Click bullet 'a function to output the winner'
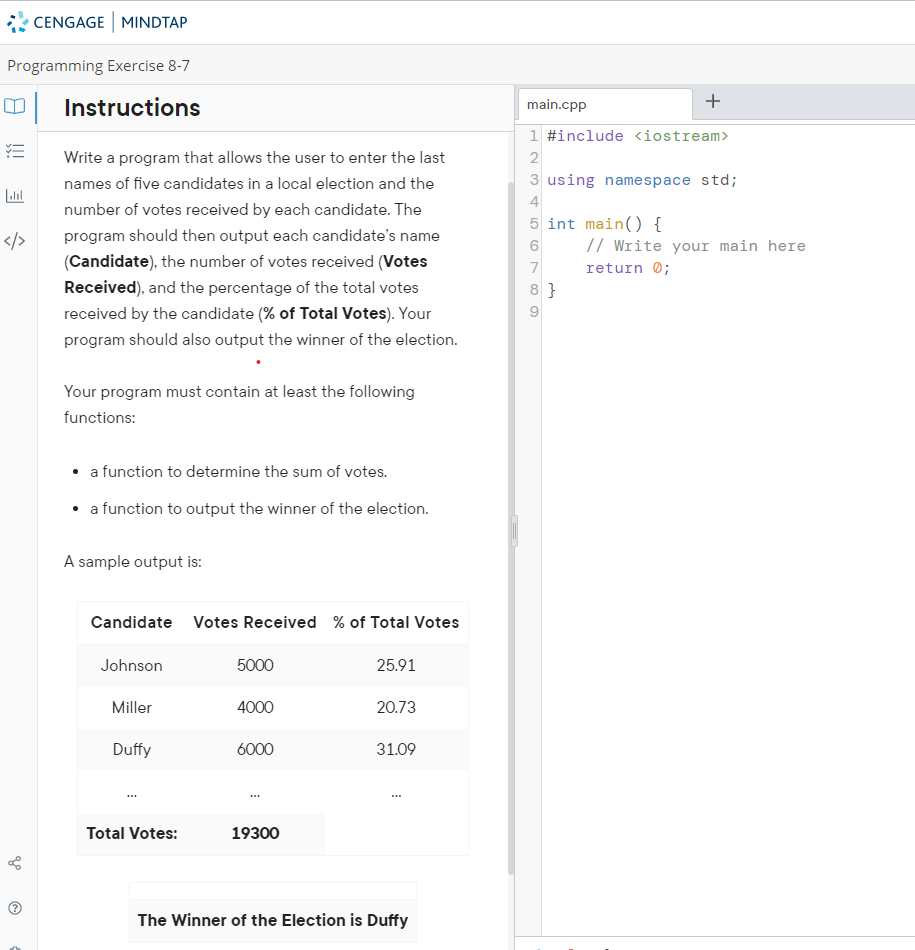The image size is (915, 950). [x=259, y=508]
